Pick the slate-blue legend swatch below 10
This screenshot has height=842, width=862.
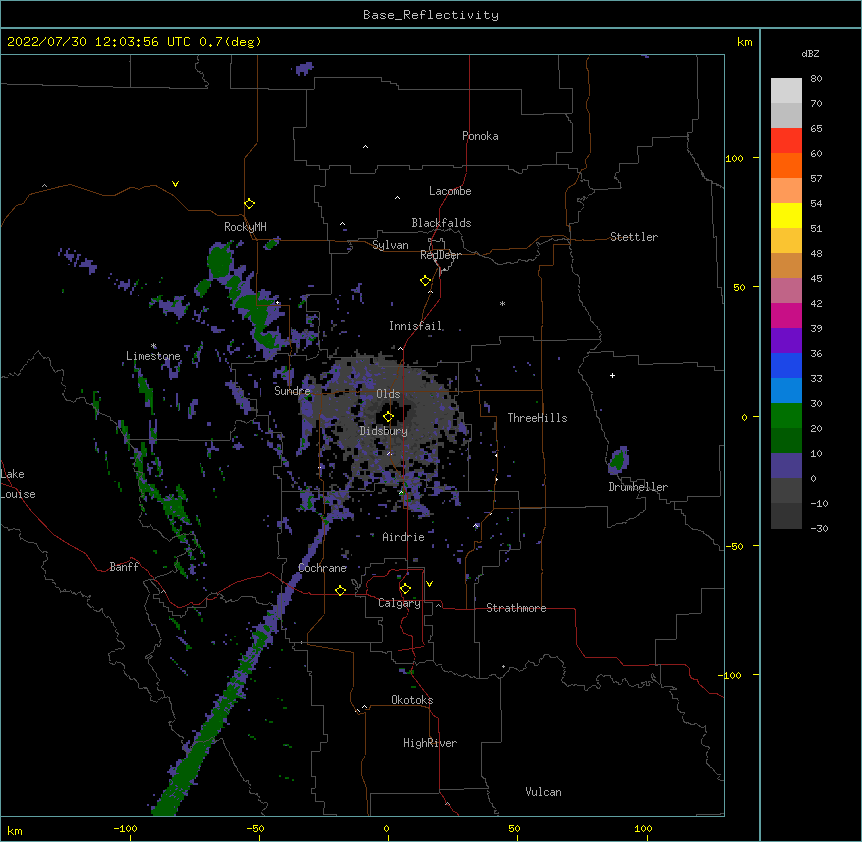pyautogui.click(x=786, y=466)
